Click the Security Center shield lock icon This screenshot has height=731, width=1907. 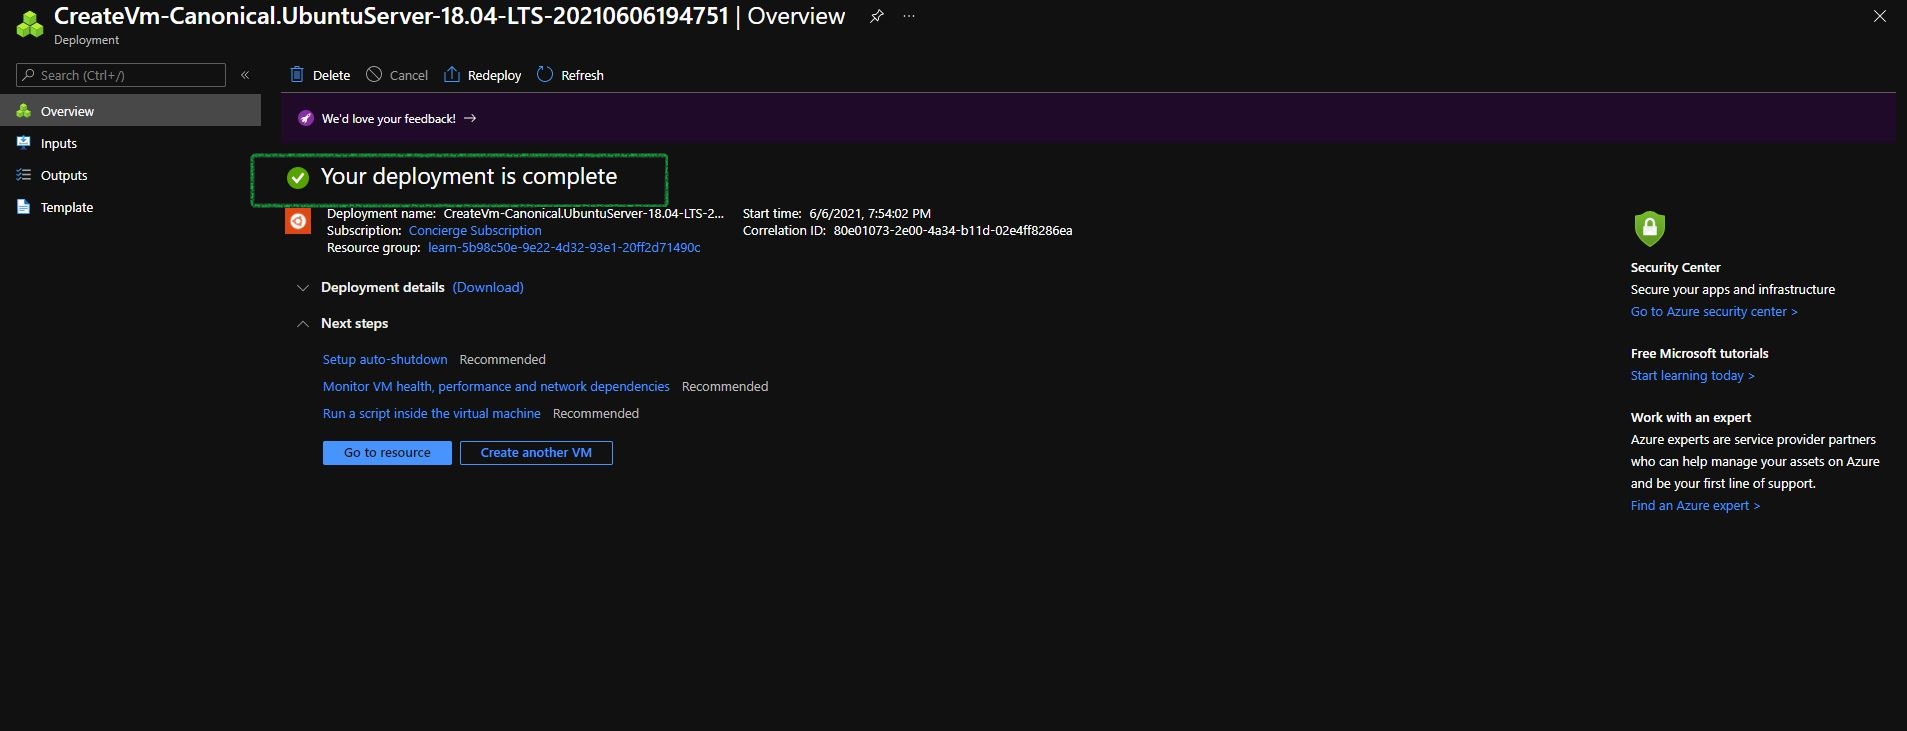pos(1649,228)
